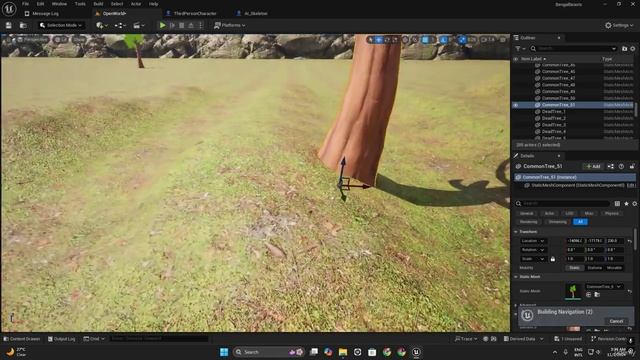The width and height of the screenshot is (640, 360).
Task: Open the Tools menu
Action: point(80,4)
